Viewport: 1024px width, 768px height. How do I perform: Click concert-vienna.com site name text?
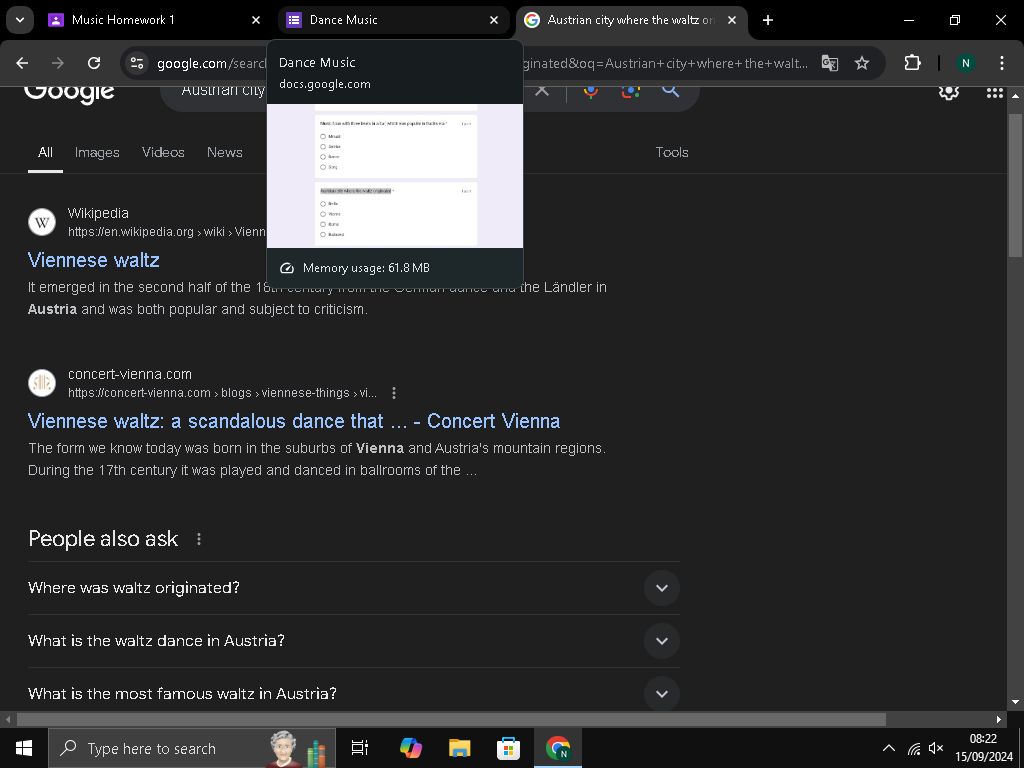click(130, 374)
